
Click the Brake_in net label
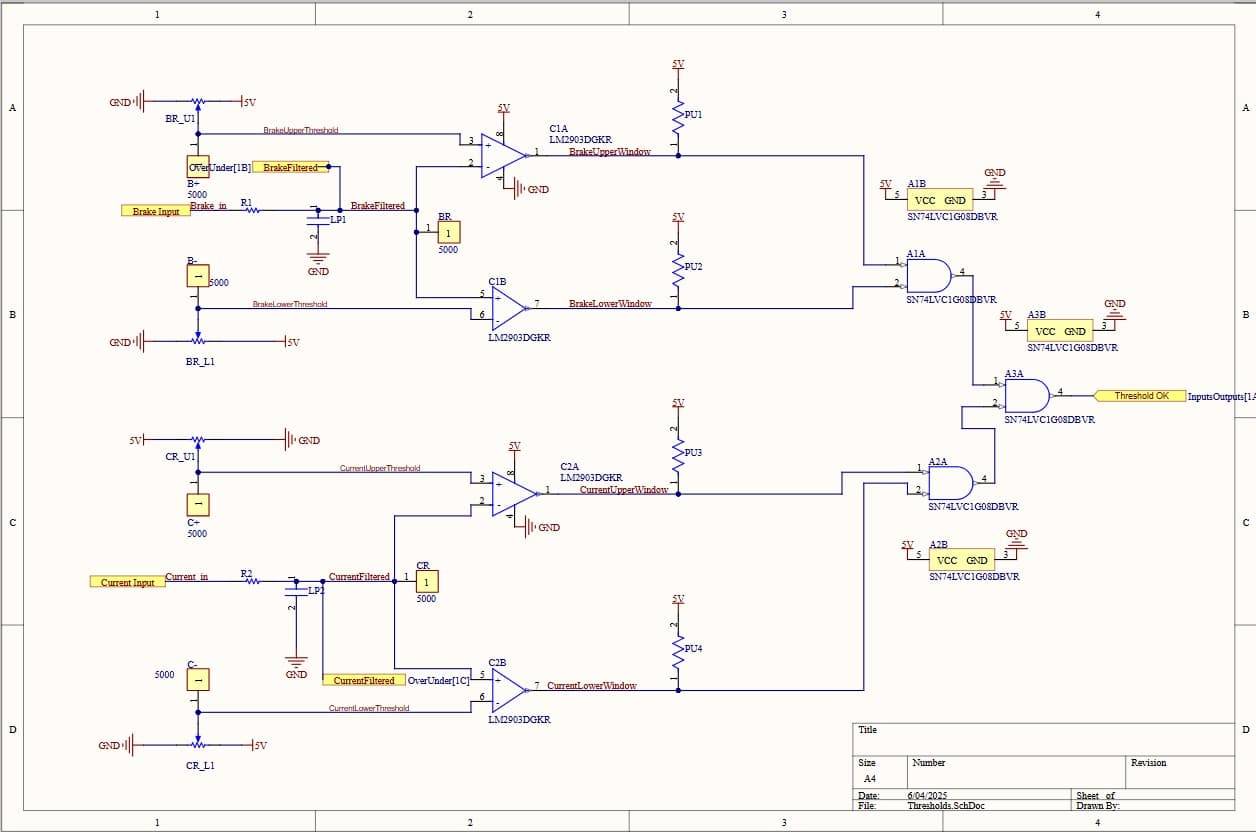[x=208, y=206]
